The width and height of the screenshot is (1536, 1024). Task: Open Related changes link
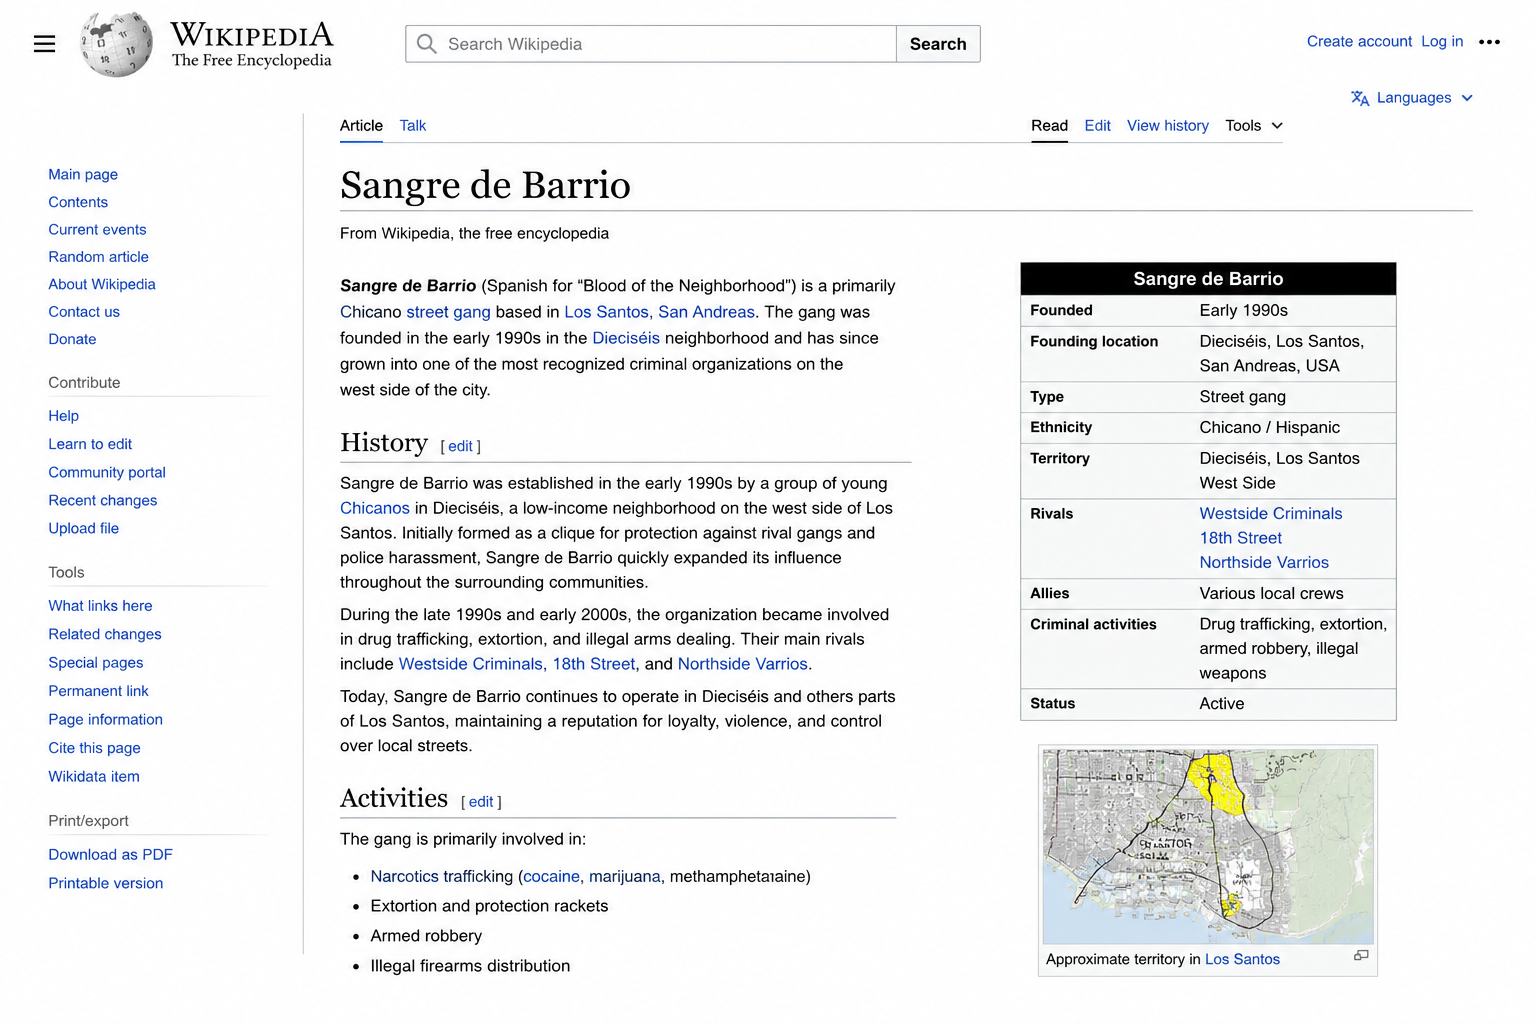pos(105,634)
